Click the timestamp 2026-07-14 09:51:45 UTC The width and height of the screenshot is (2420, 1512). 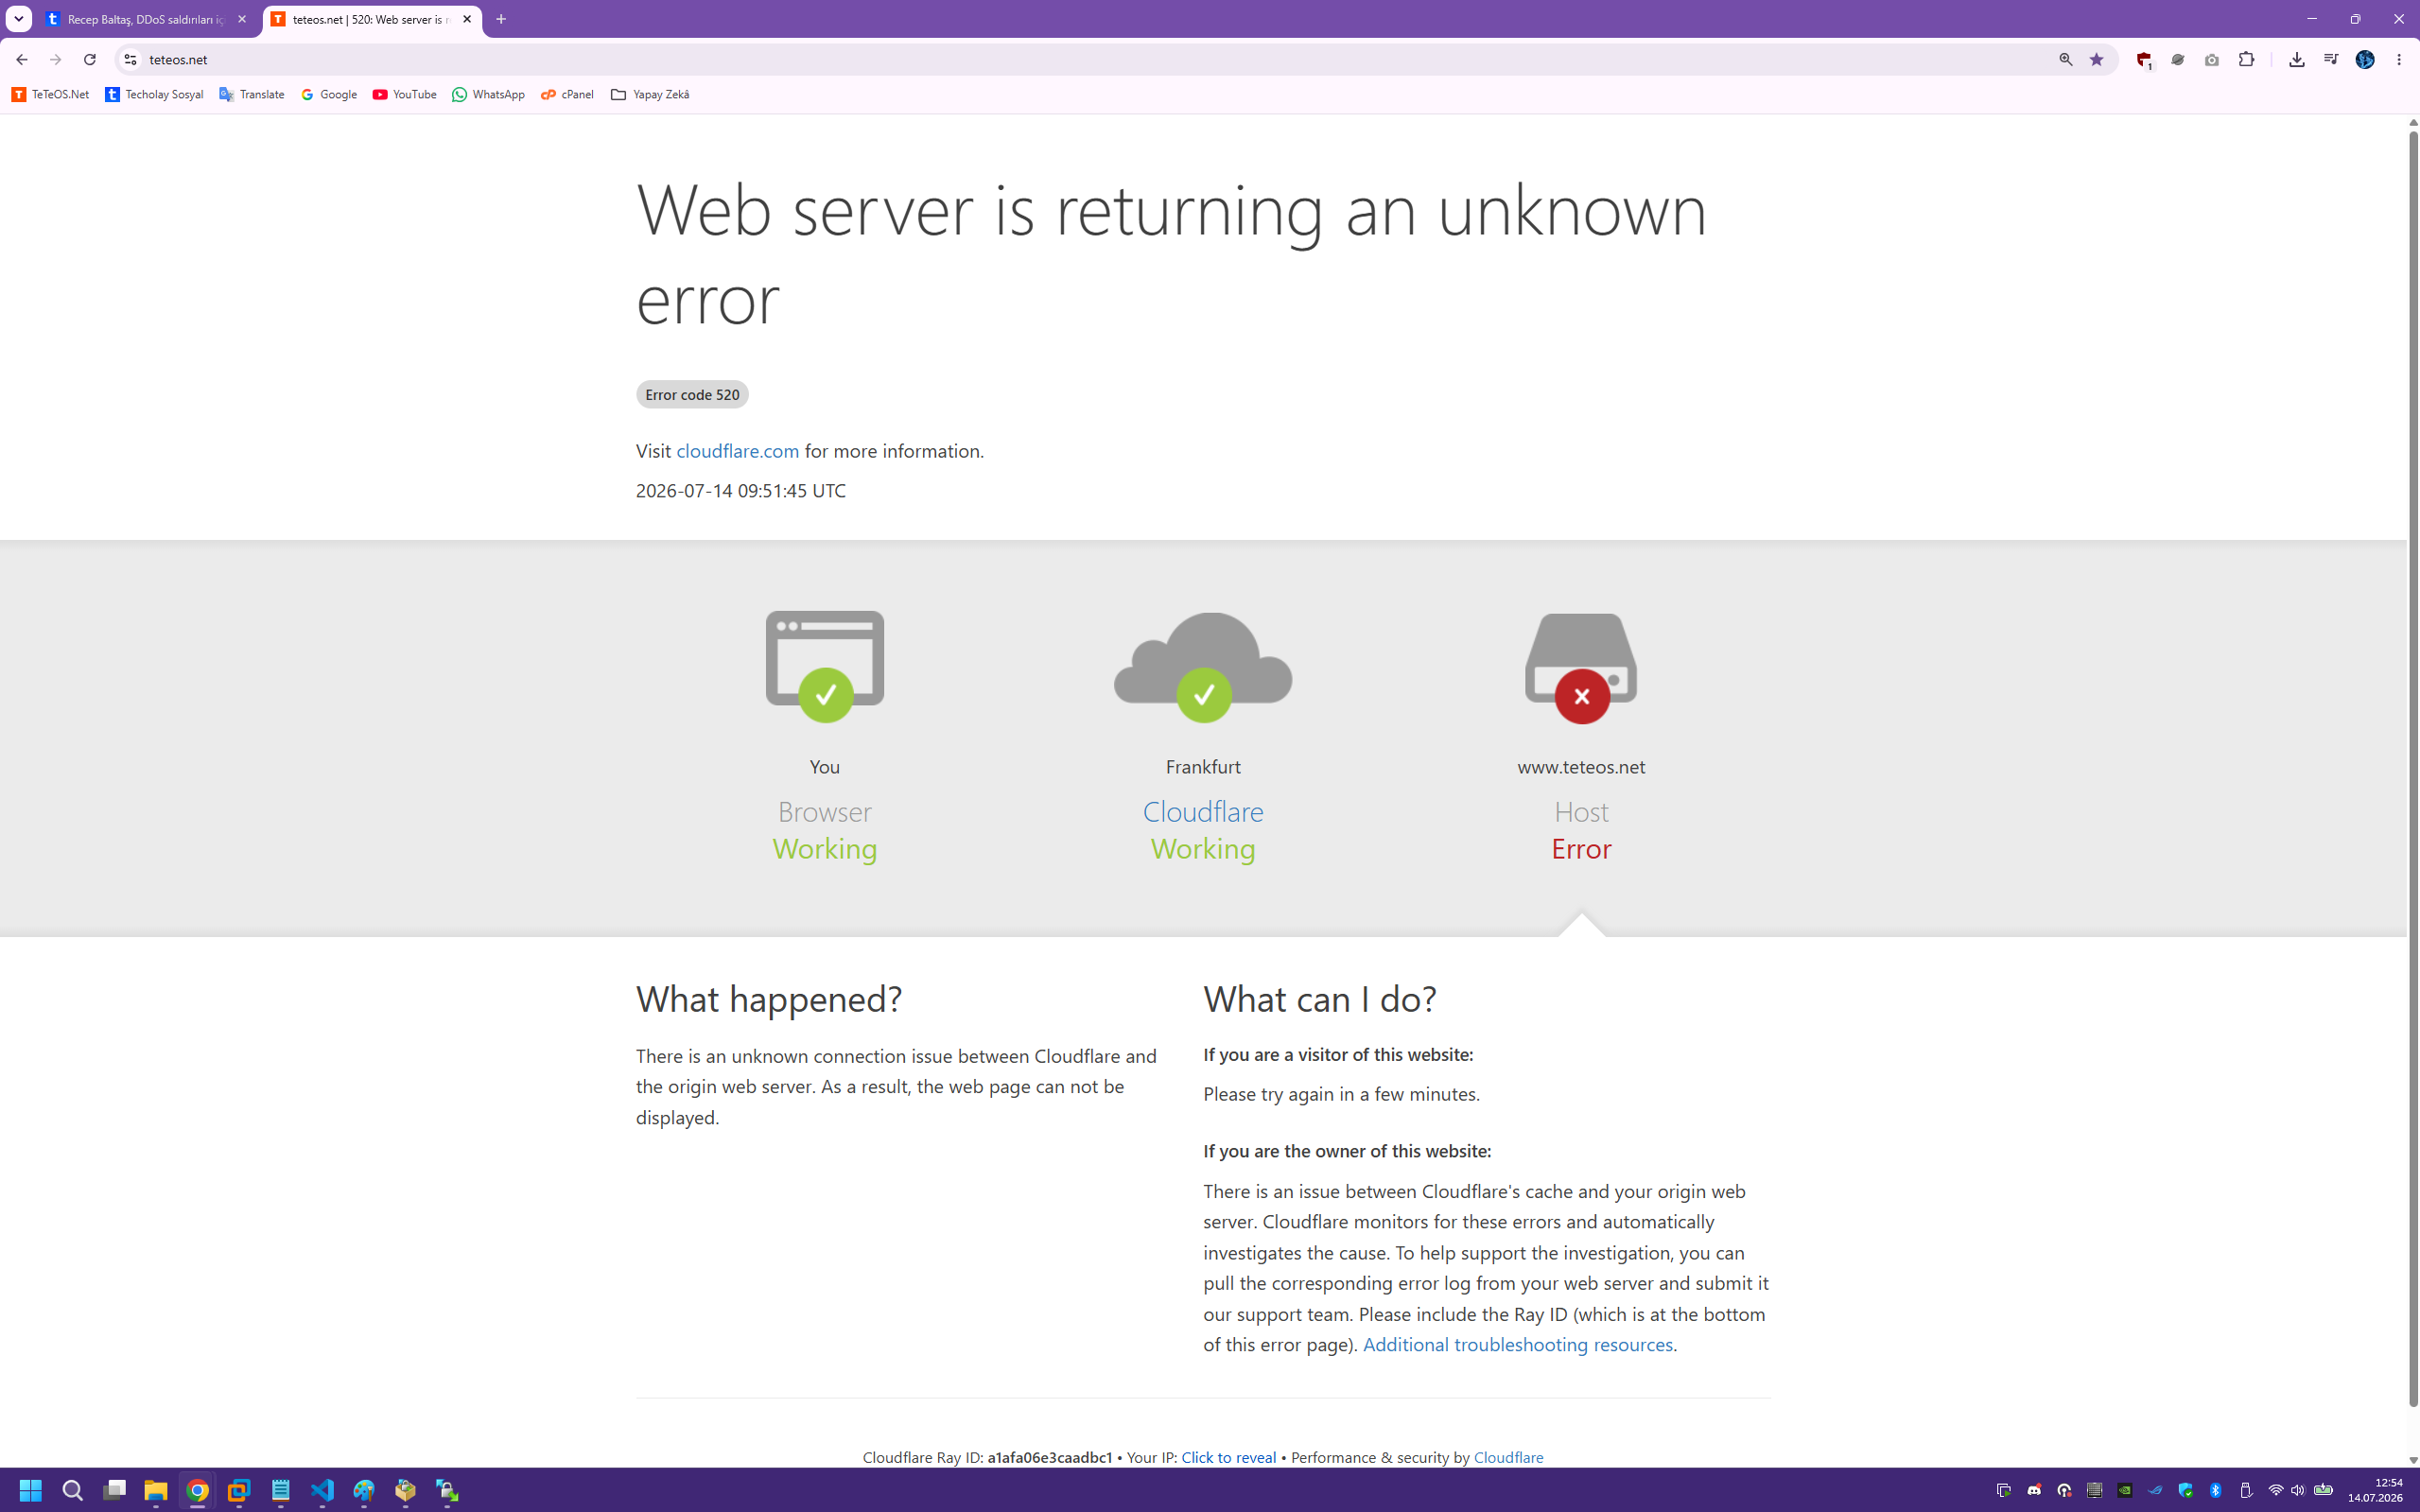click(741, 491)
